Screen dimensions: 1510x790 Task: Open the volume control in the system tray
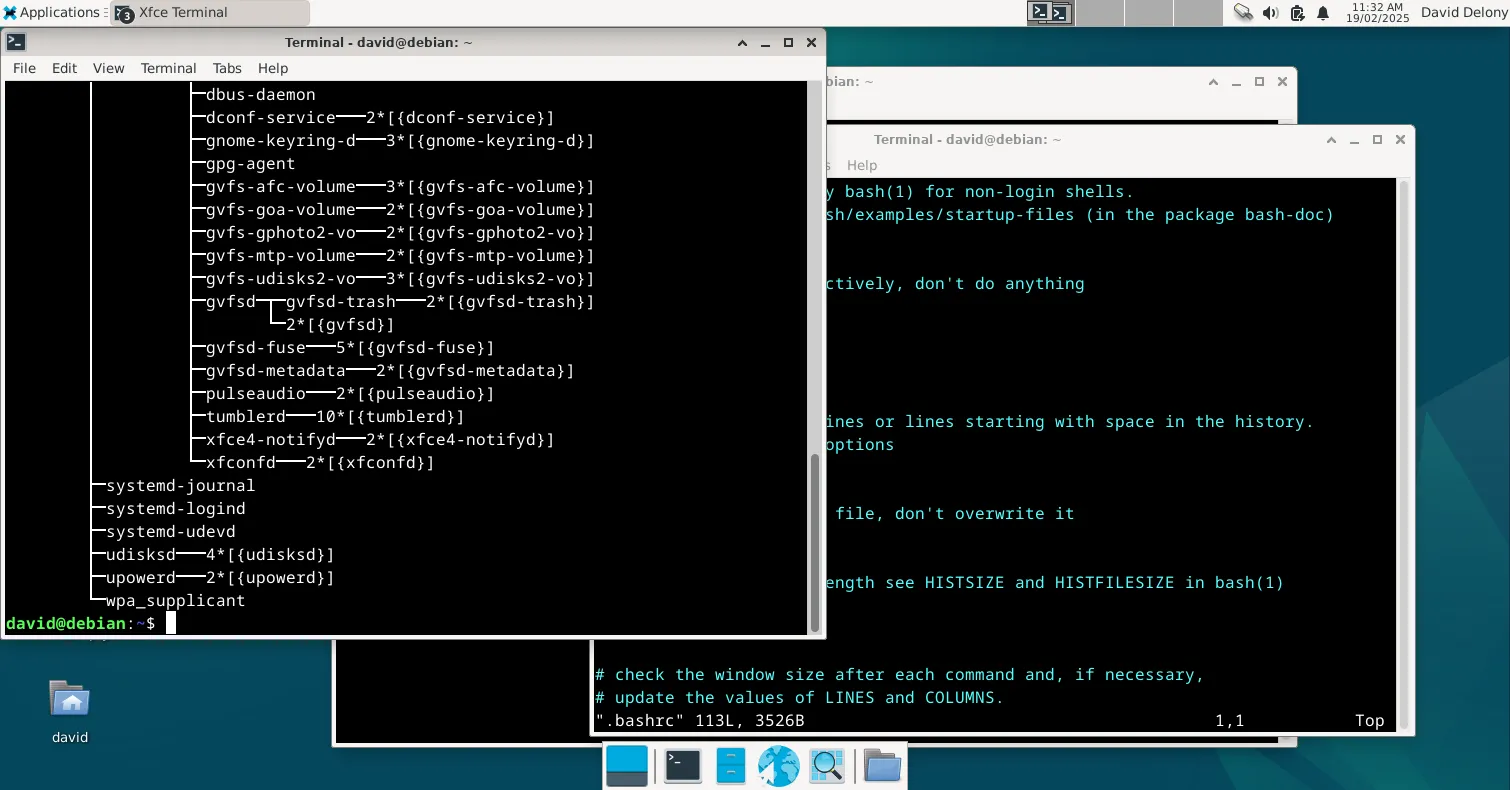pos(1269,13)
